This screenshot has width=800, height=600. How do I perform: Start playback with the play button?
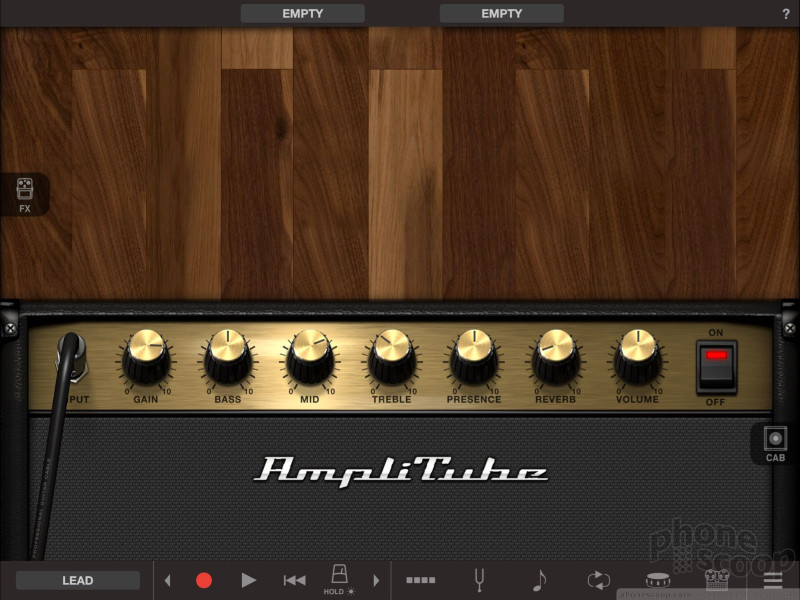[x=248, y=580]
